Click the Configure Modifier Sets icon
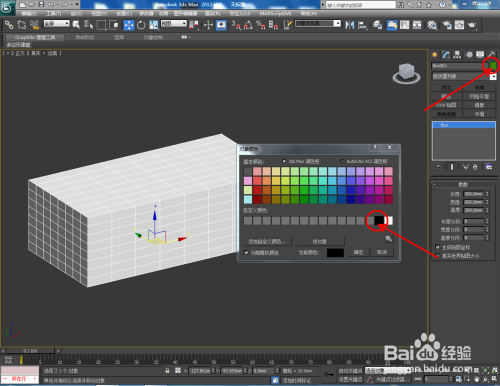 click(489, 167)
